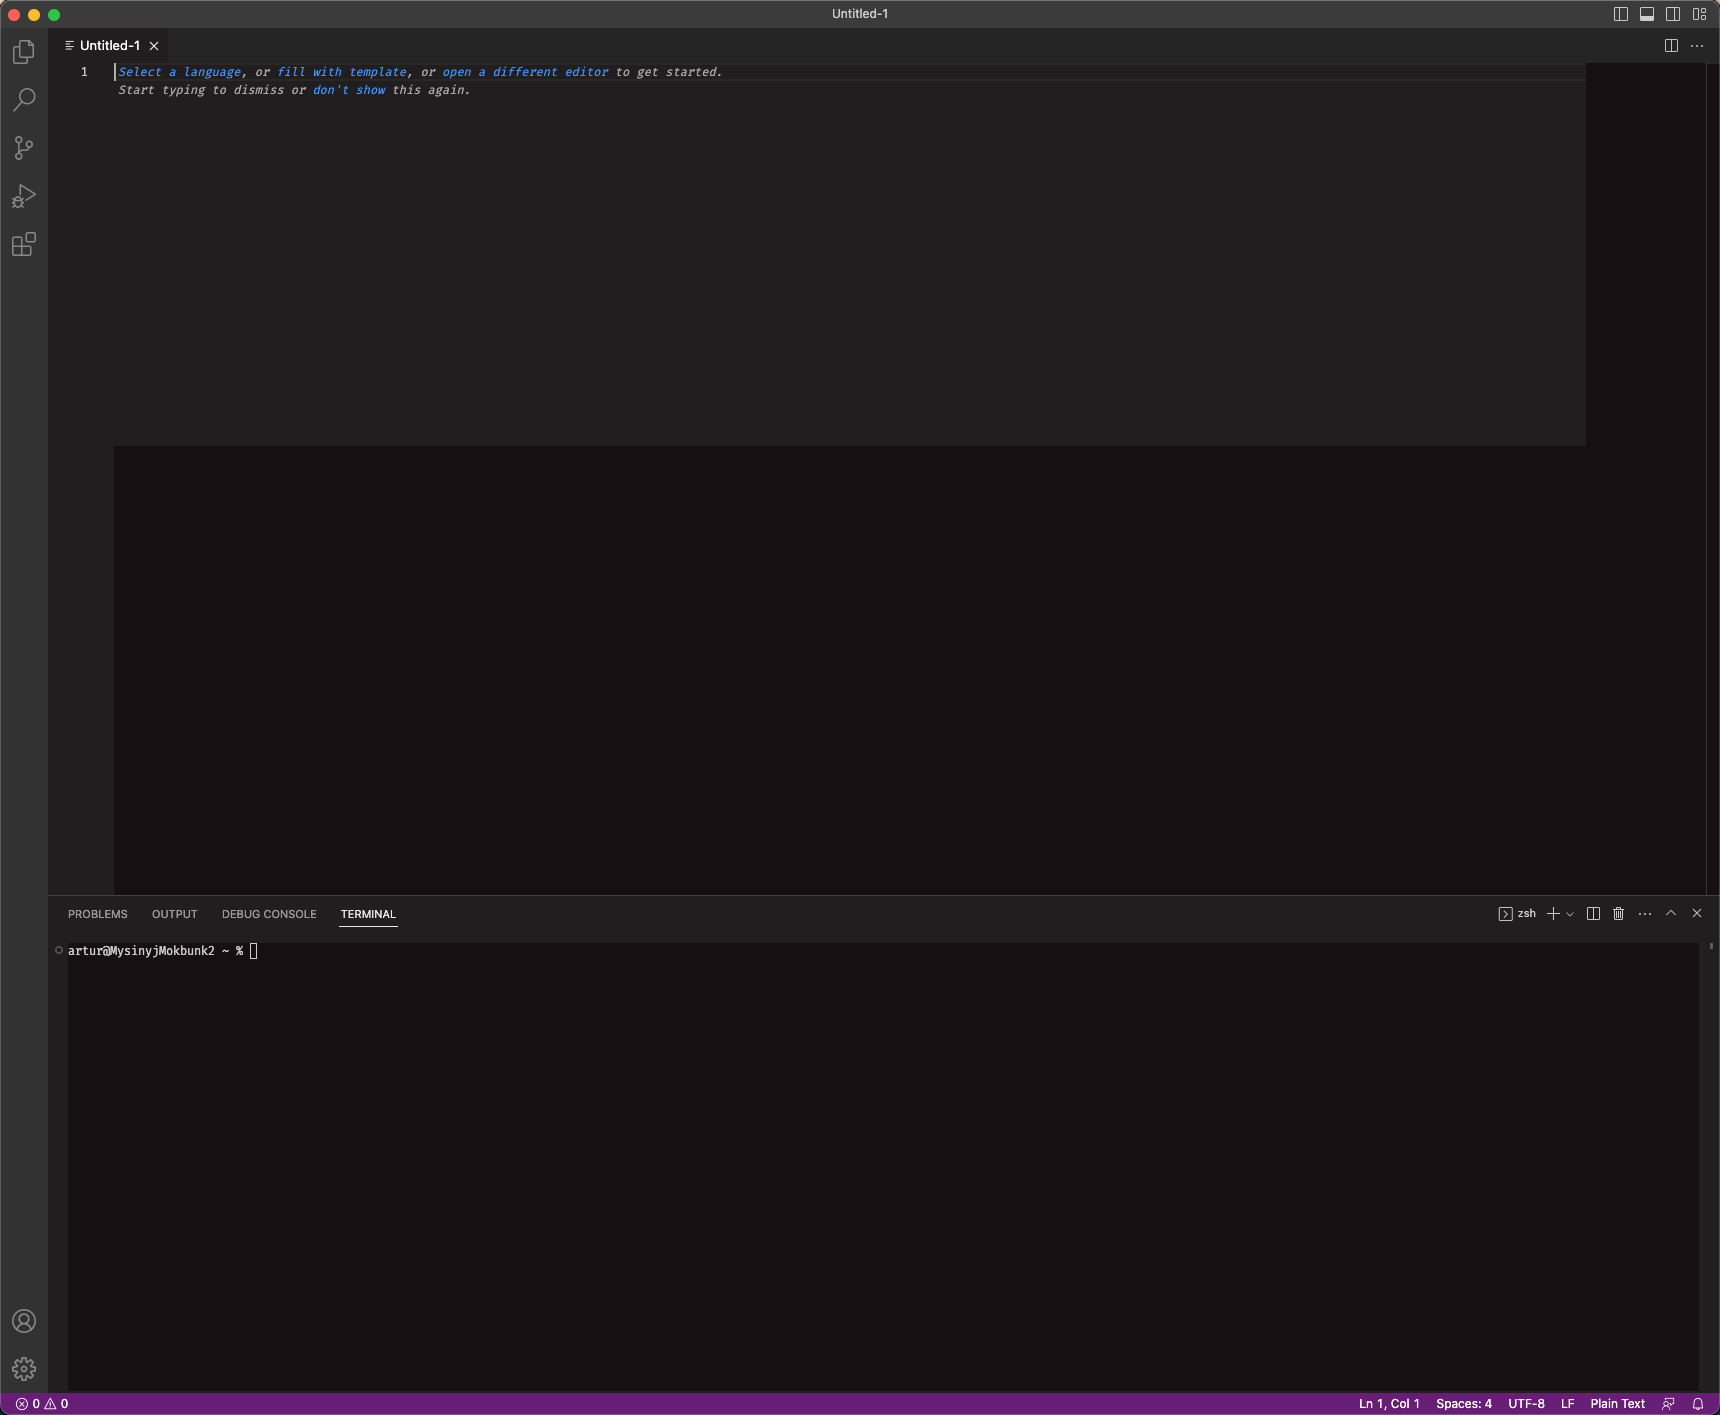1720x1415 pixels.
Task: Open the Run and Debug view
Action: click(23, 196)
